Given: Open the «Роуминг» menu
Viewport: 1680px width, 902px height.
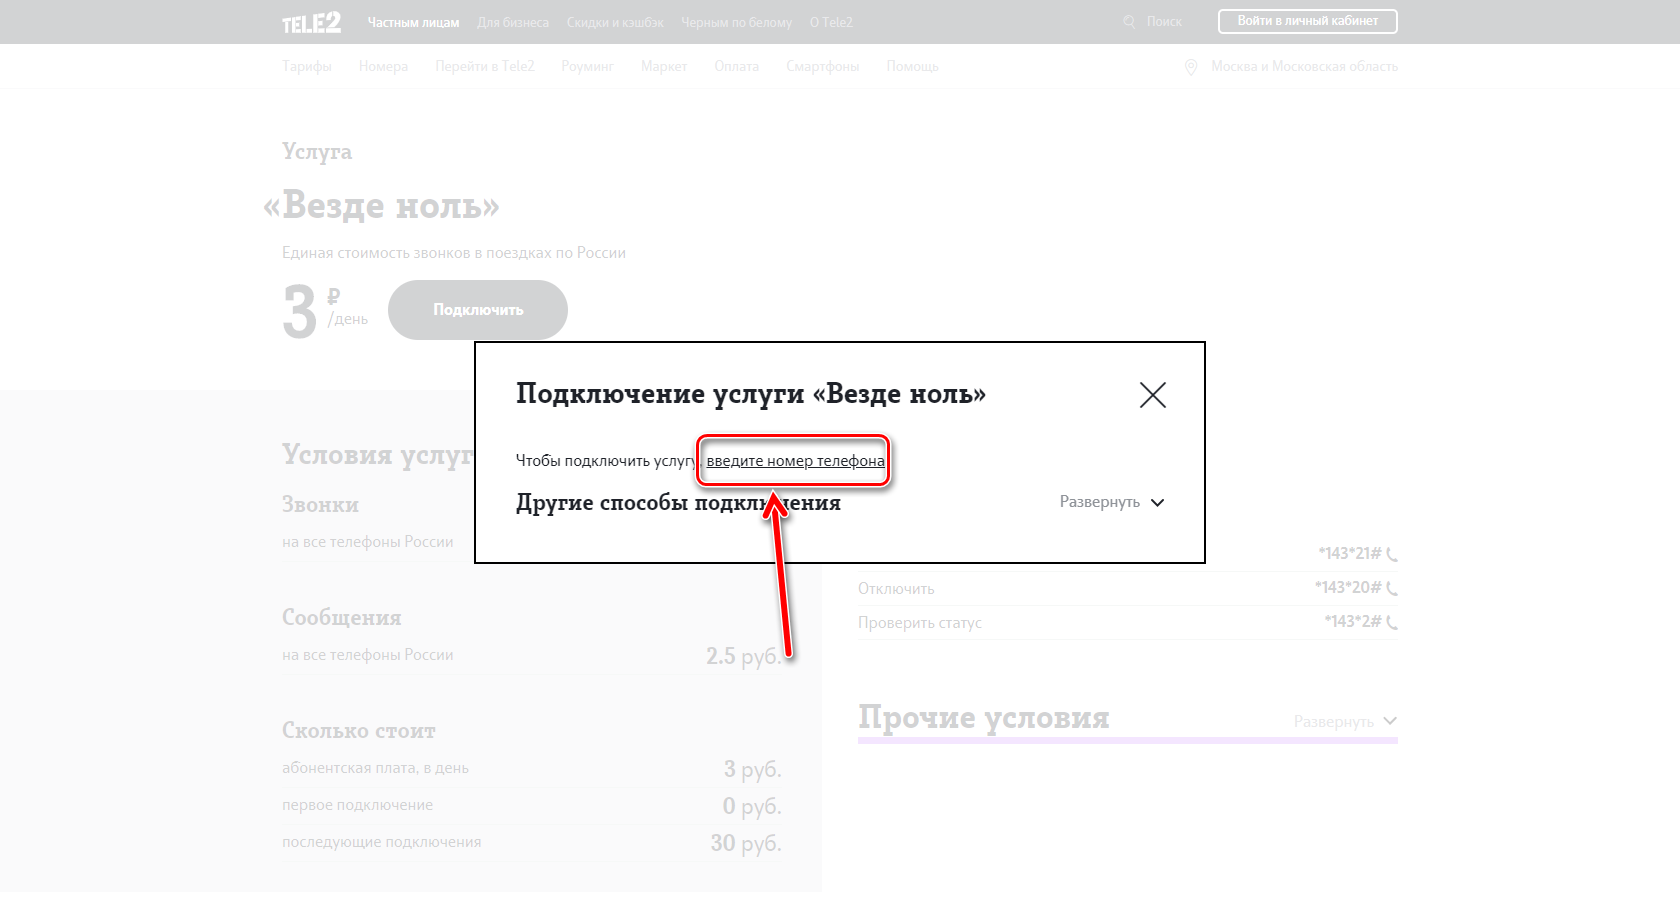Looking at the screenshot, I should coord(587,66).
